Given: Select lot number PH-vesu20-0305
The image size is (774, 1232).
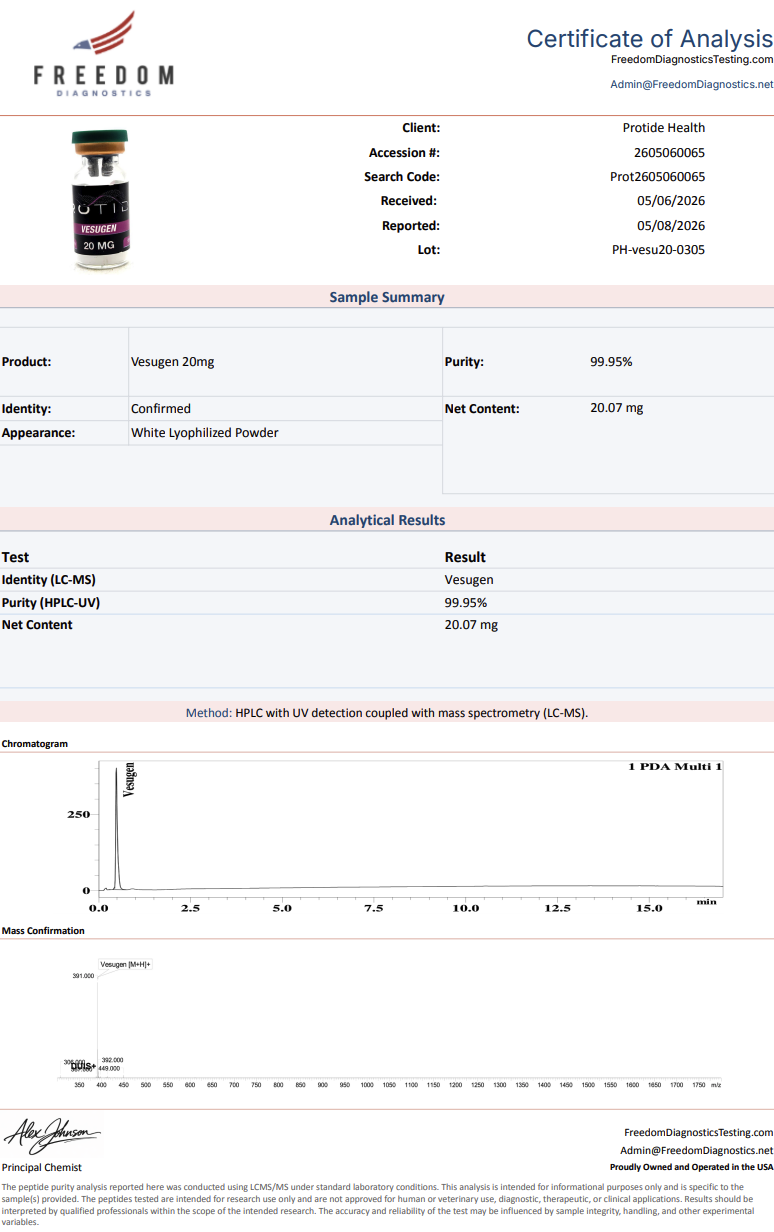Looking at the screenshot, I should [x=659, y=250].
